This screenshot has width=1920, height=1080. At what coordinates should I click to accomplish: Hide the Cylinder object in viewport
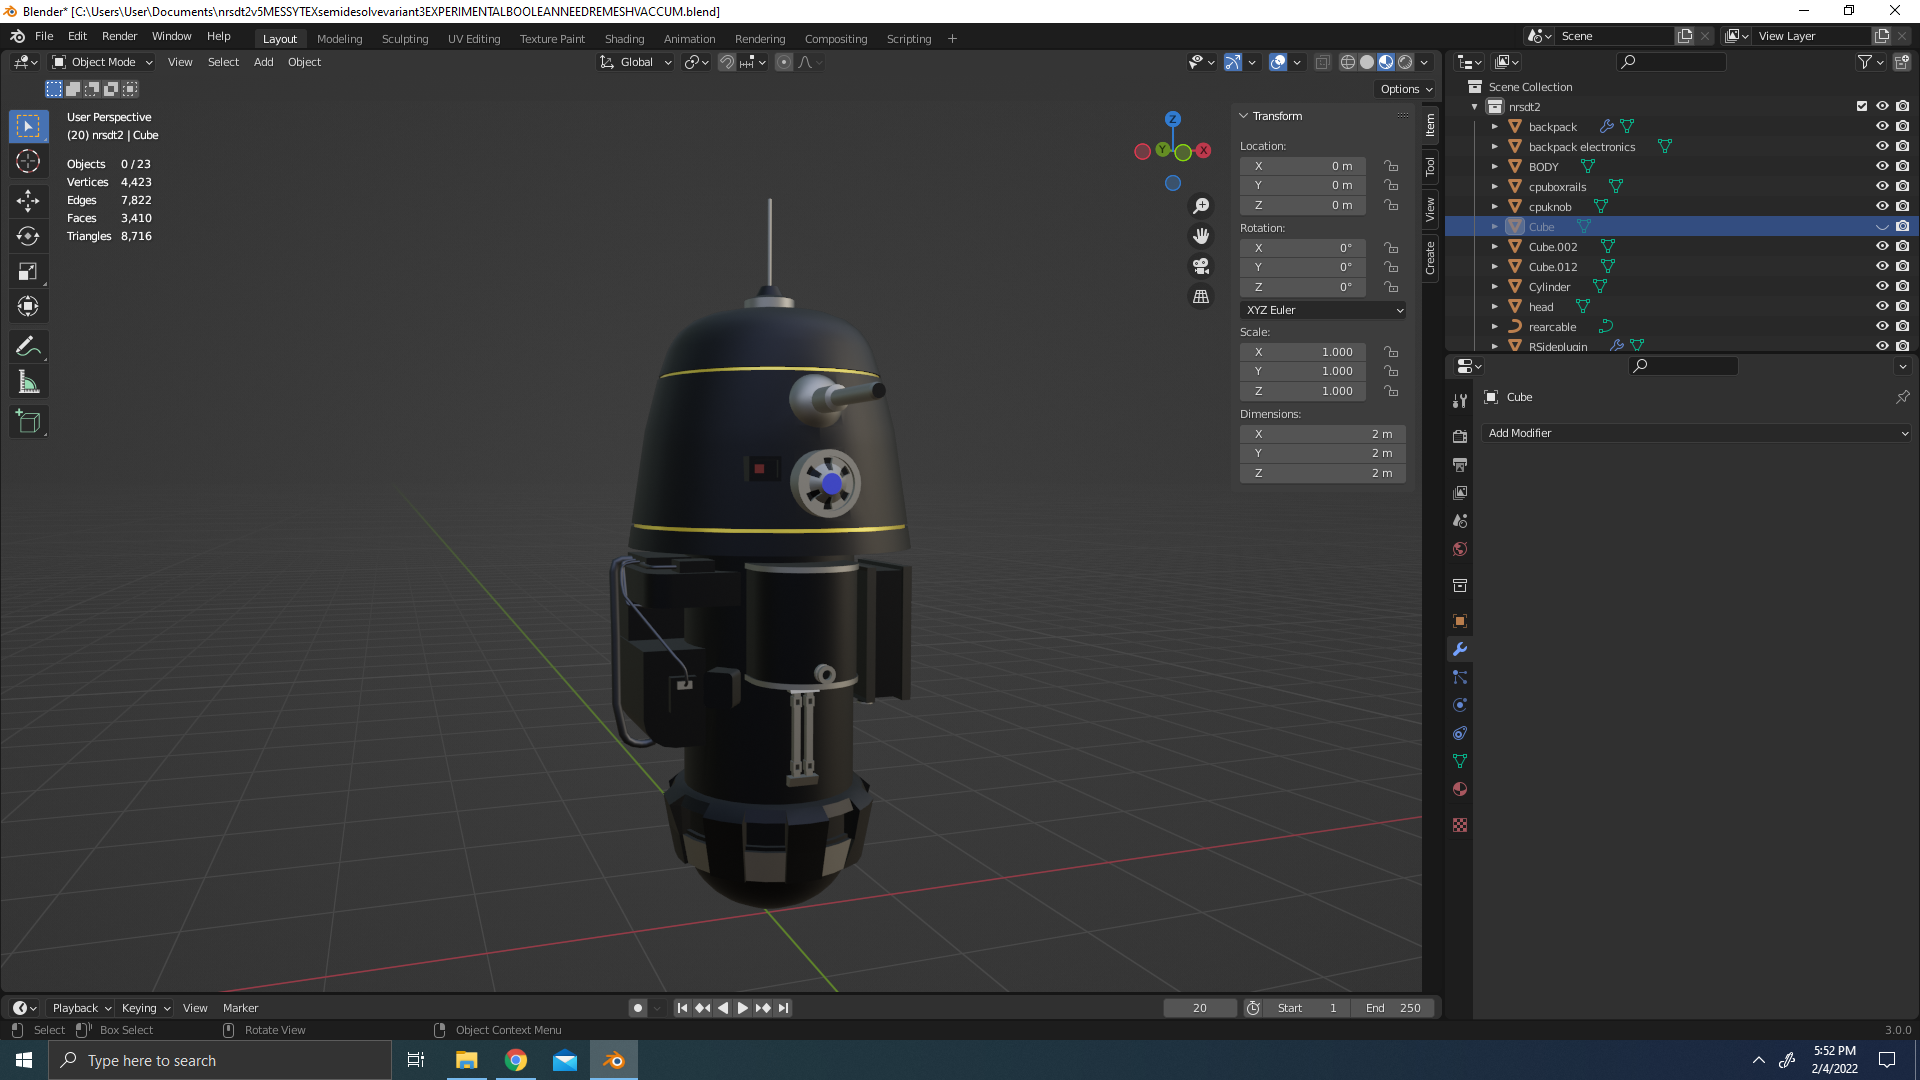pos(1882,286)
